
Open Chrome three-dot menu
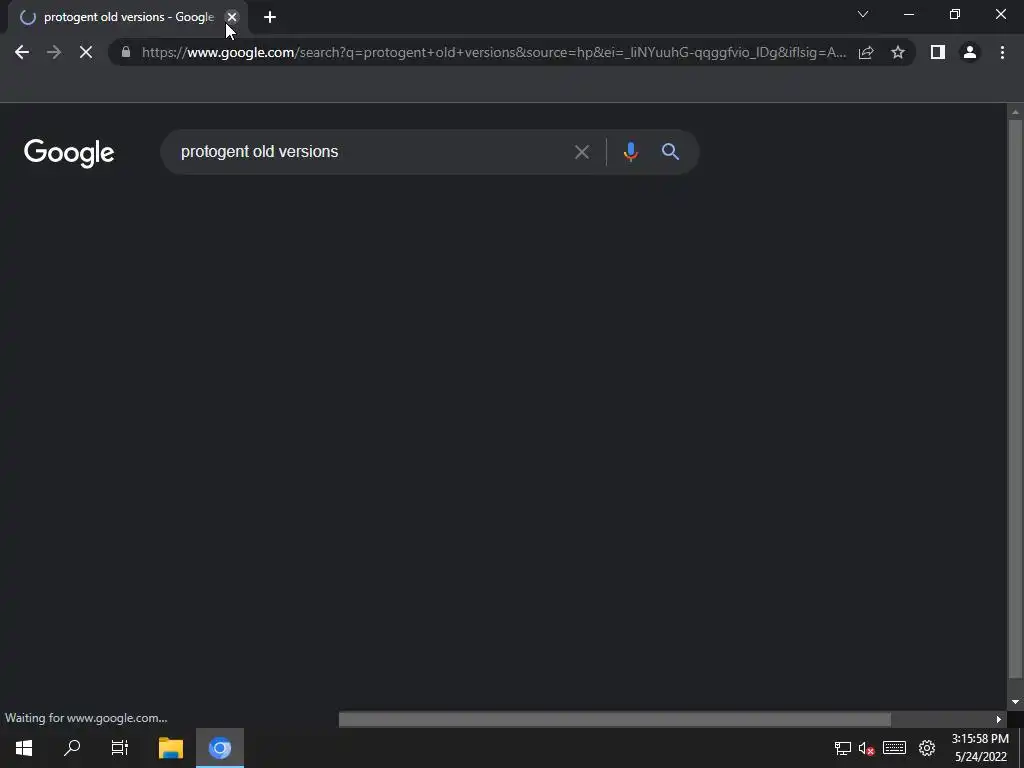[x=1002, y=52]
